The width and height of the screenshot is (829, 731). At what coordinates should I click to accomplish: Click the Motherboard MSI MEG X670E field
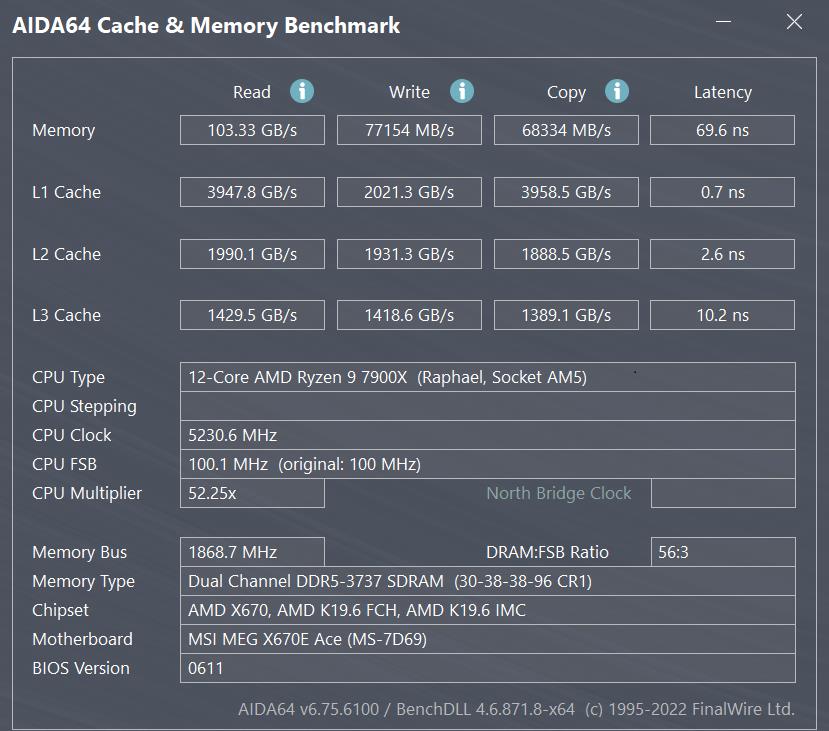tap(487, 639)
